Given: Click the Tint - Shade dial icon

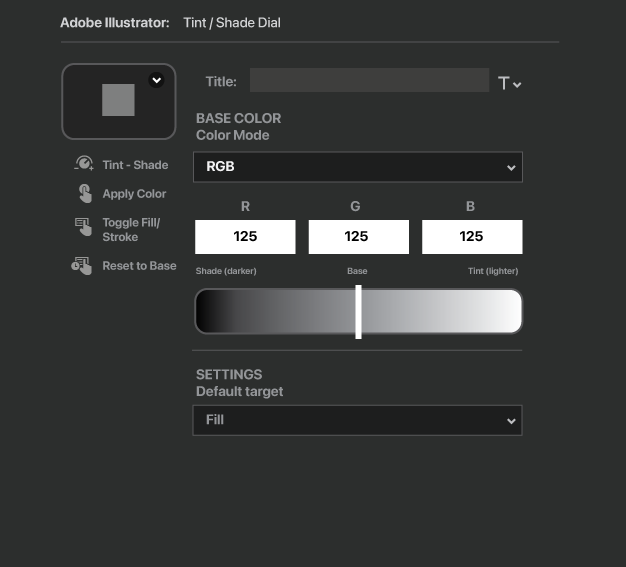Looking at the screenshot, I should 84,163.
